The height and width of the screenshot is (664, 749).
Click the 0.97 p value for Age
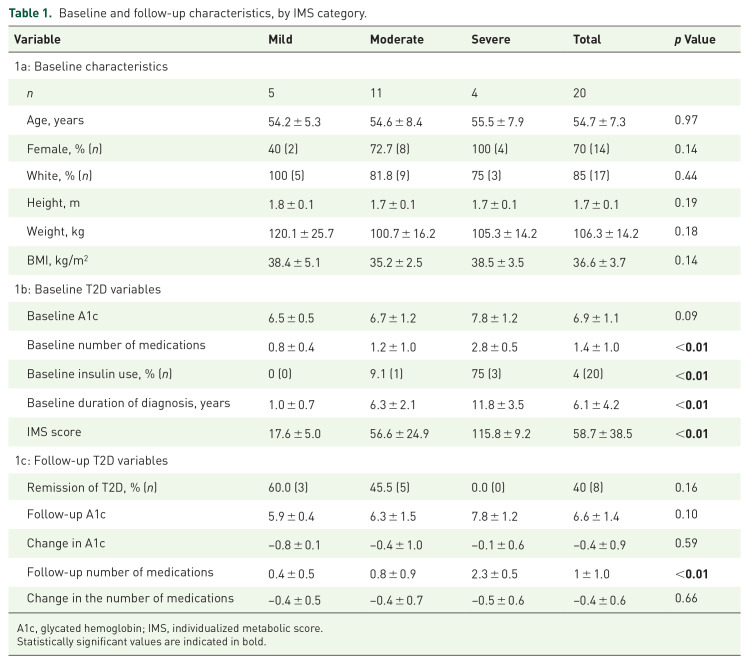(688, 120)
